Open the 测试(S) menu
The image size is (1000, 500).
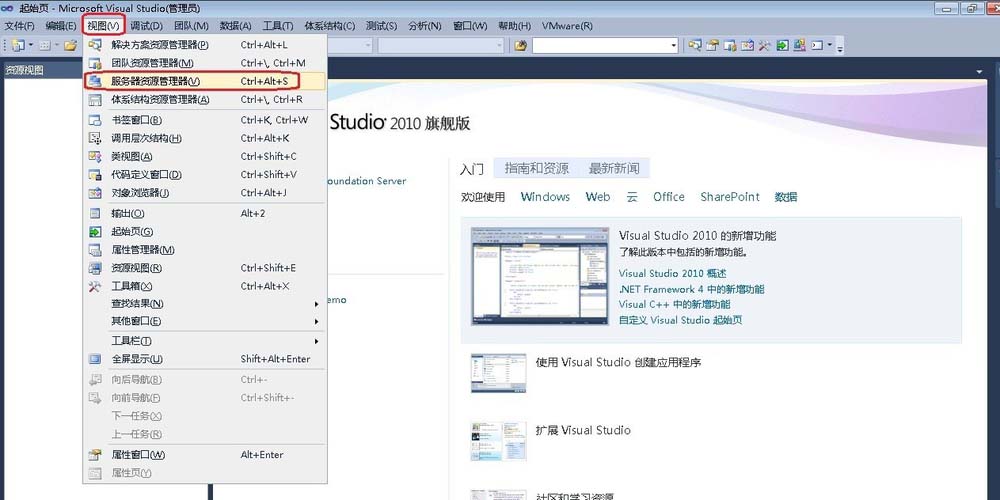381,26
